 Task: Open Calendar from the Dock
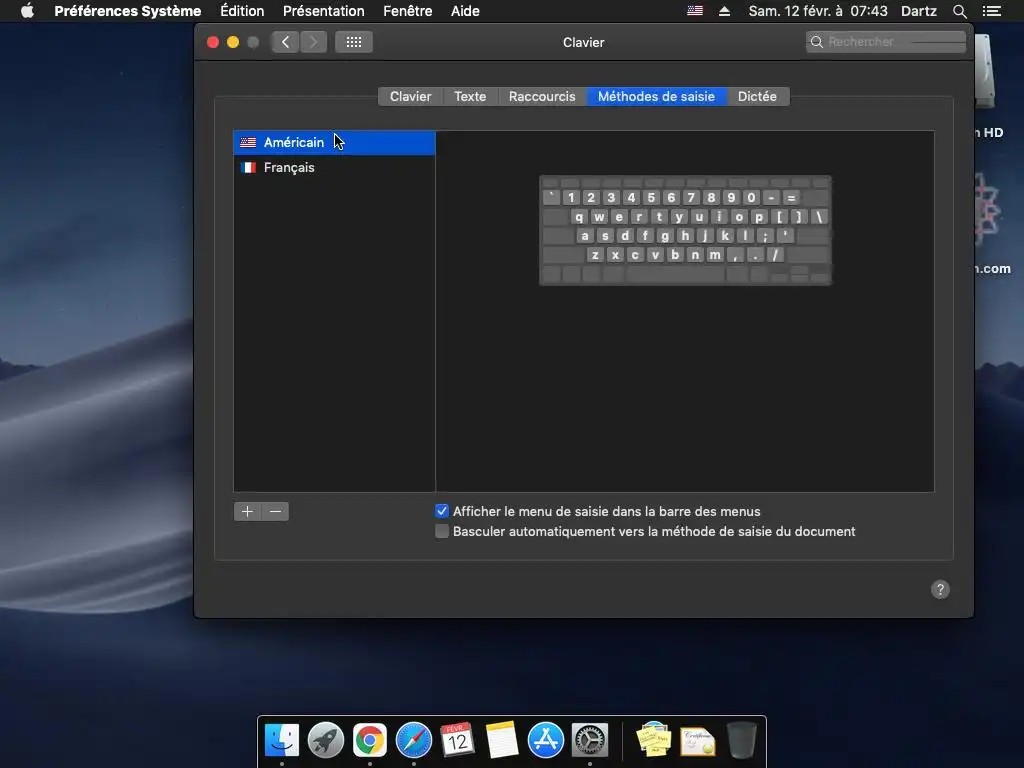click(457, 740)
